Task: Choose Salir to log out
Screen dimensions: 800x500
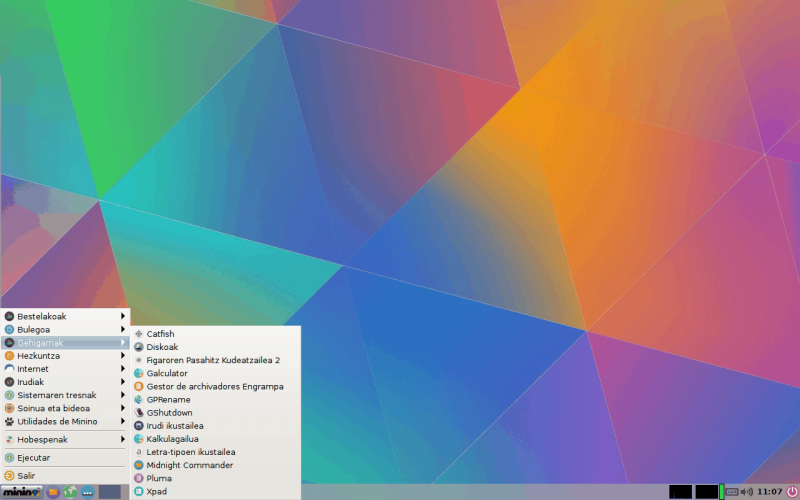Action: 65,476
